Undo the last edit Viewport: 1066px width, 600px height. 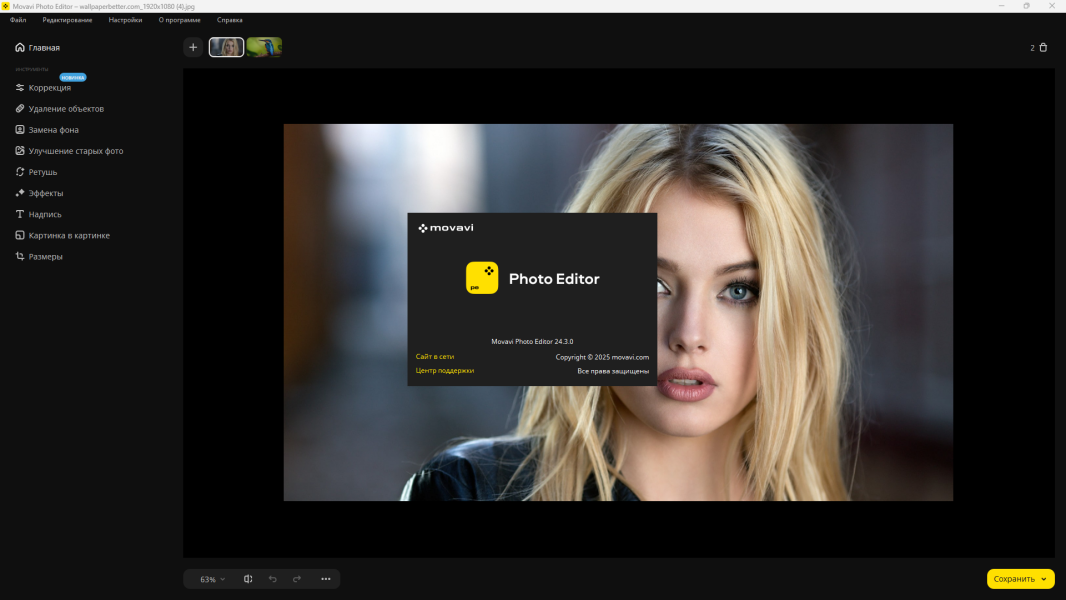273,579
